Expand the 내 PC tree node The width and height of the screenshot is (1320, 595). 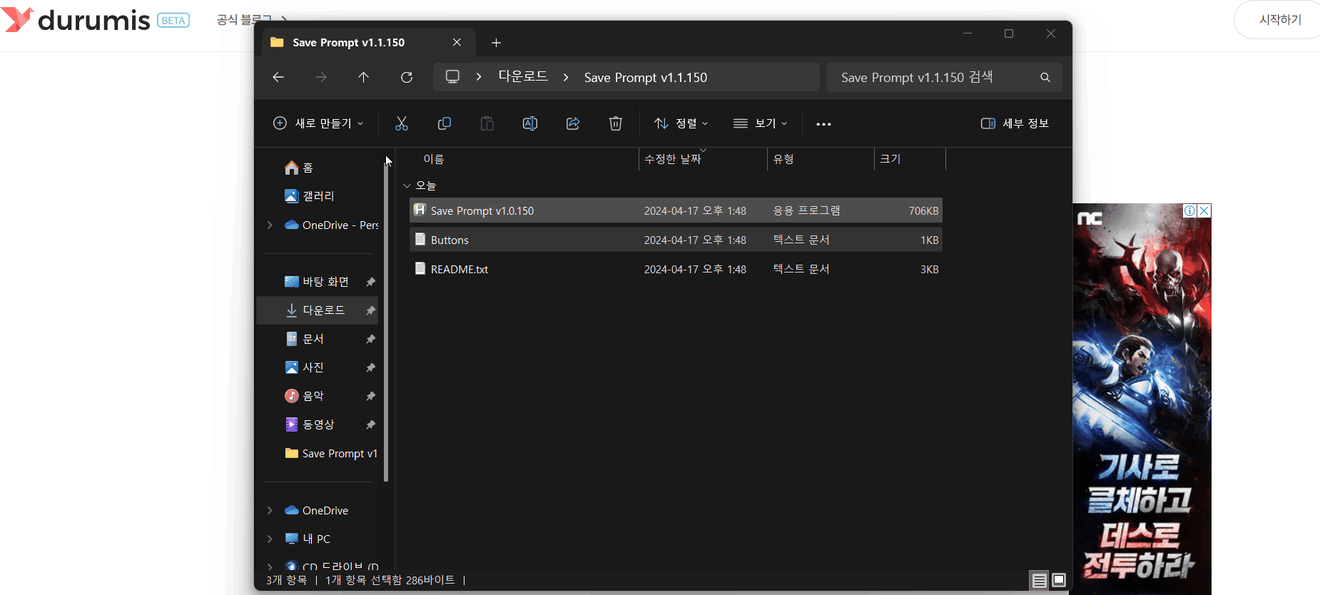pyautogui.click(x=270, y=539)
